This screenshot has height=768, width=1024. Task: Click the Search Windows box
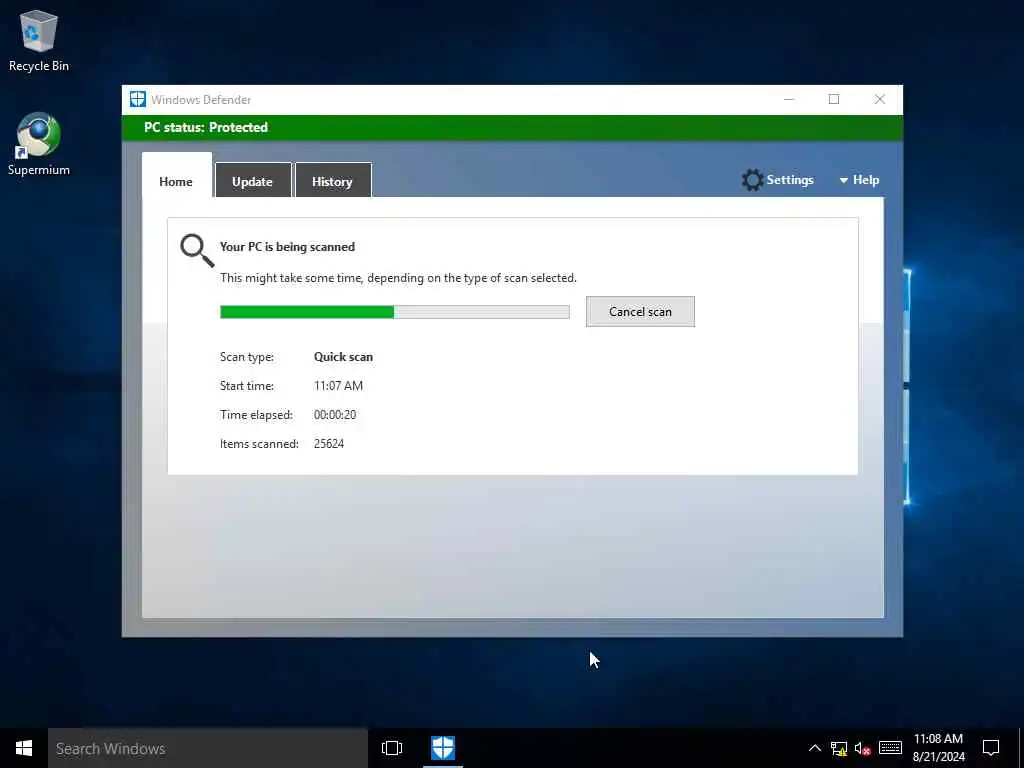tap(208, 748)
